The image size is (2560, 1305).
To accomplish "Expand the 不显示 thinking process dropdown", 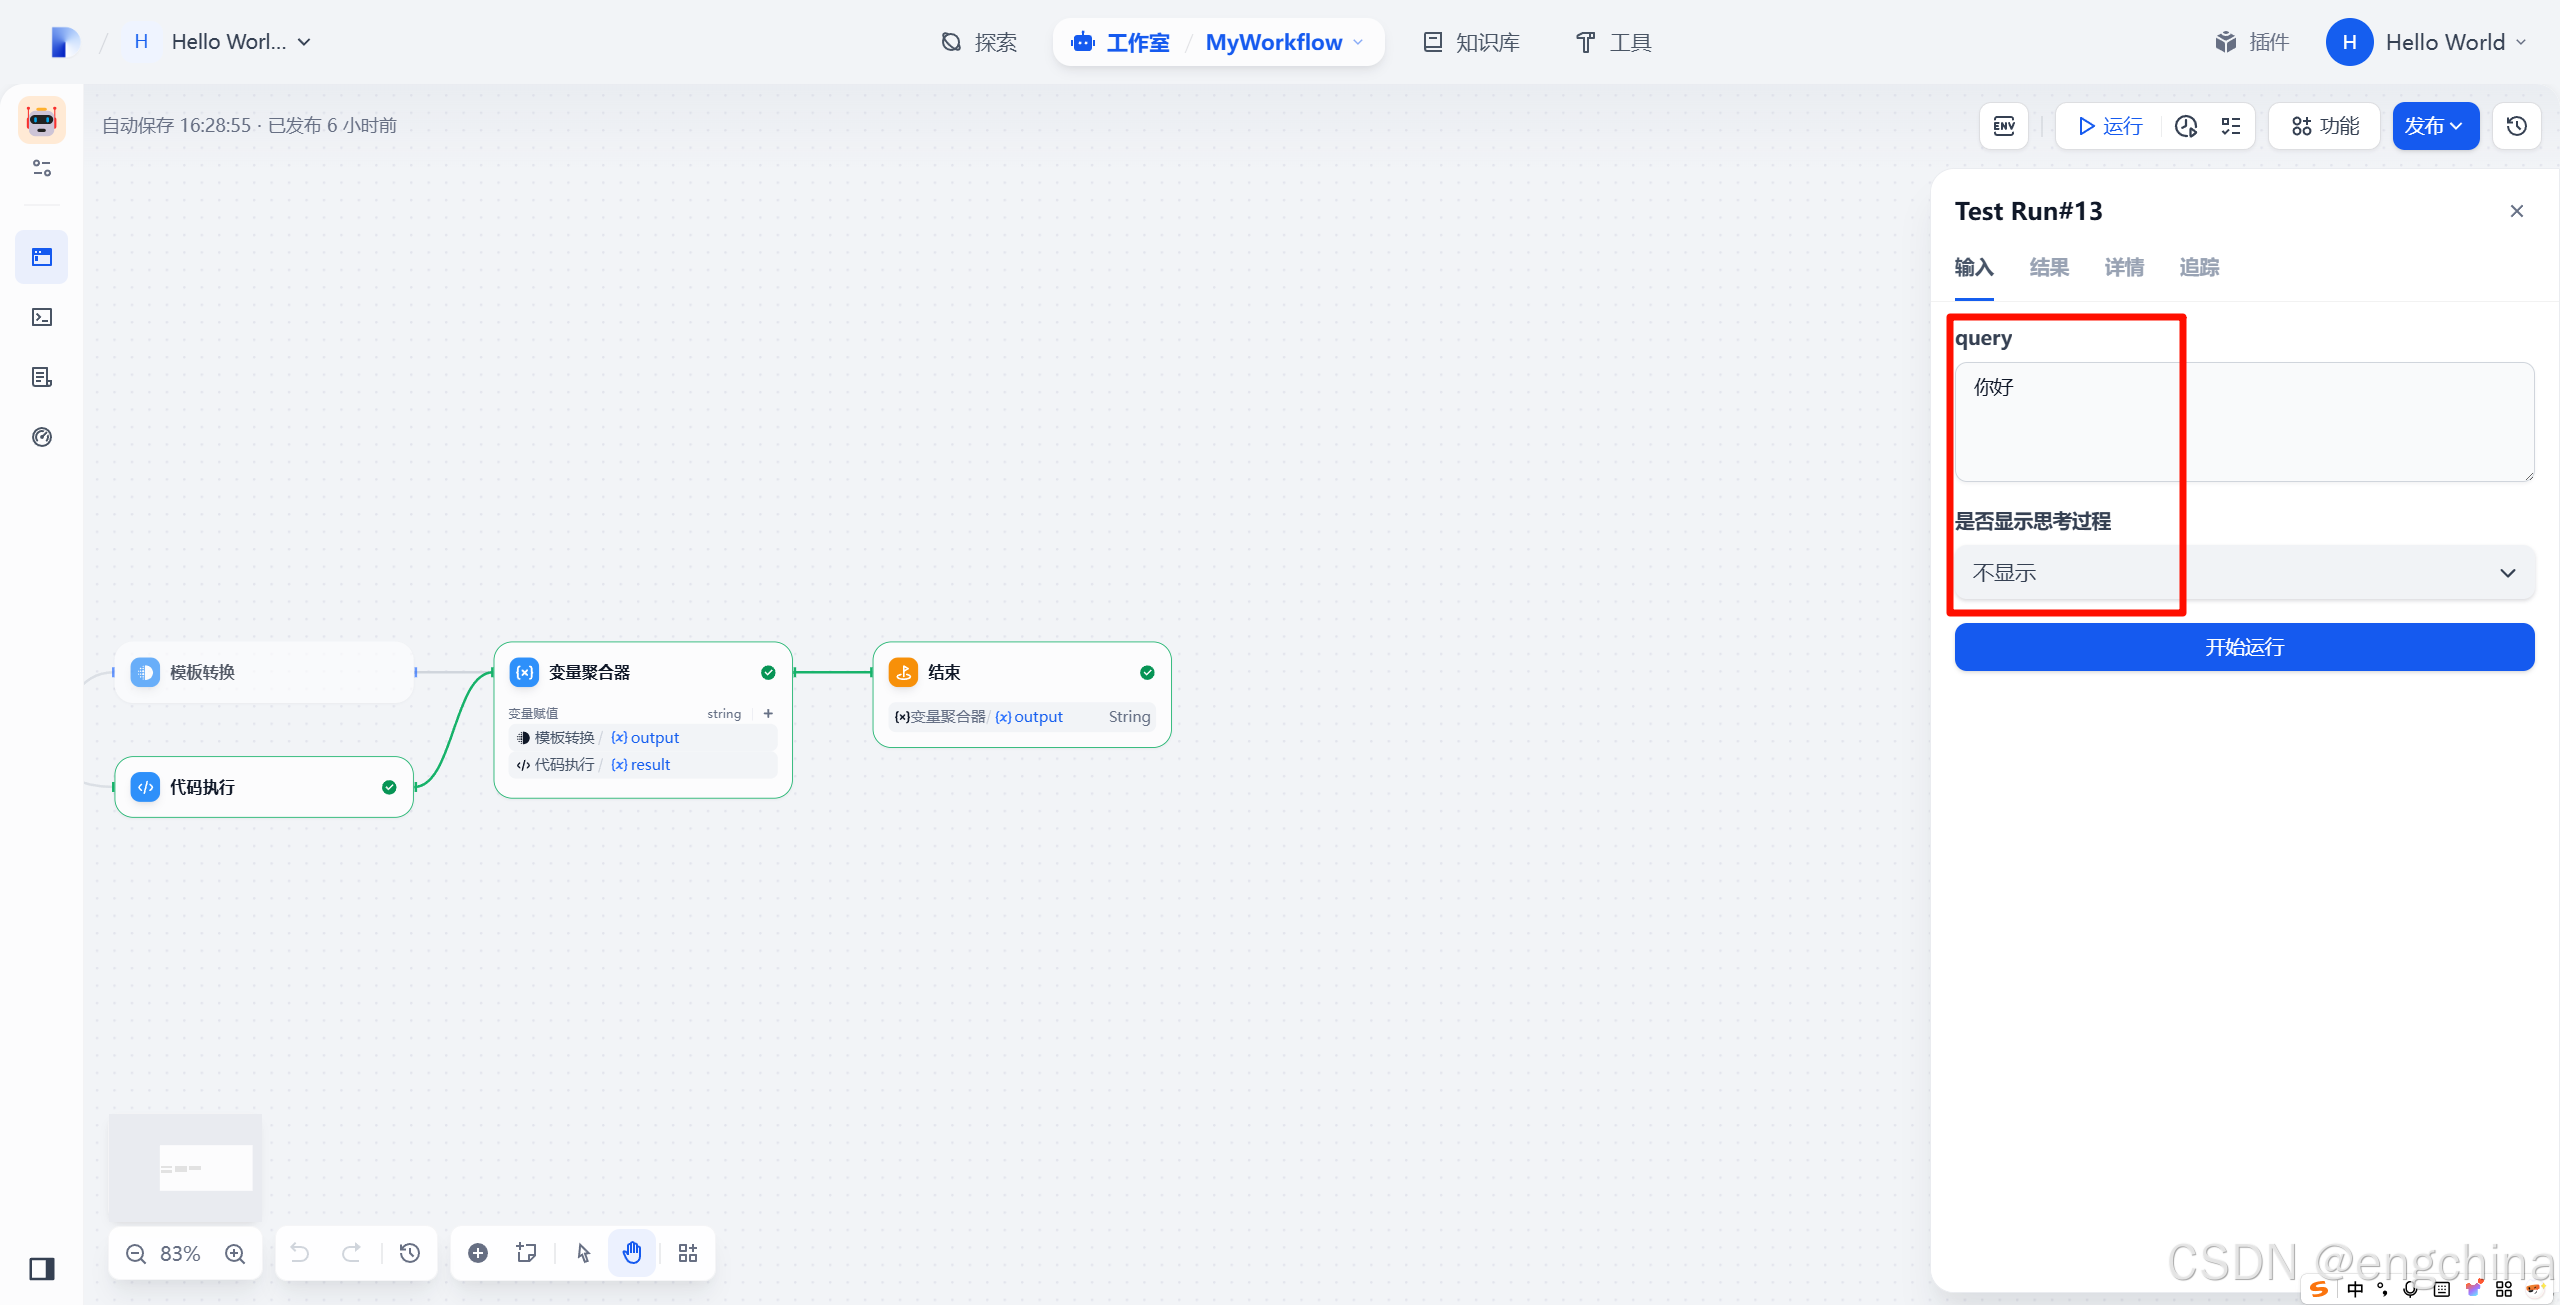I will [x=2244, y=573].
